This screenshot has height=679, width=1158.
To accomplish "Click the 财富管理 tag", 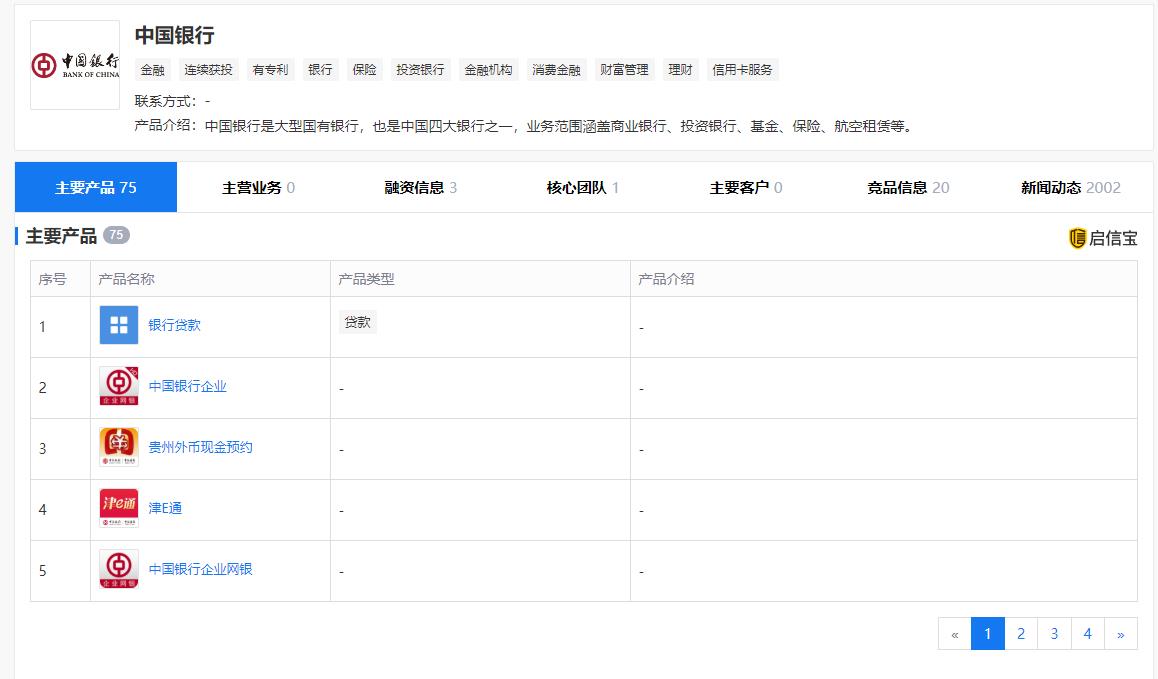I will (x=624, y=69).
